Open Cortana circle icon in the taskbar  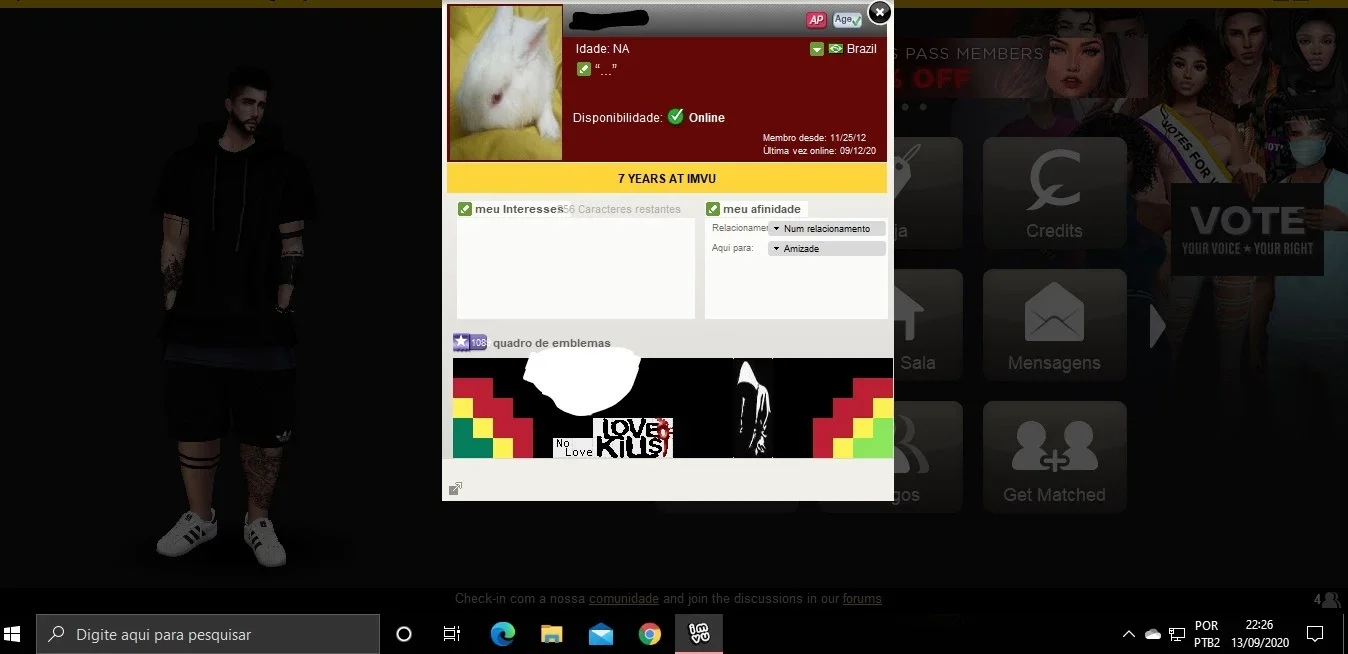pyautogui.click(x=404, y=634)
